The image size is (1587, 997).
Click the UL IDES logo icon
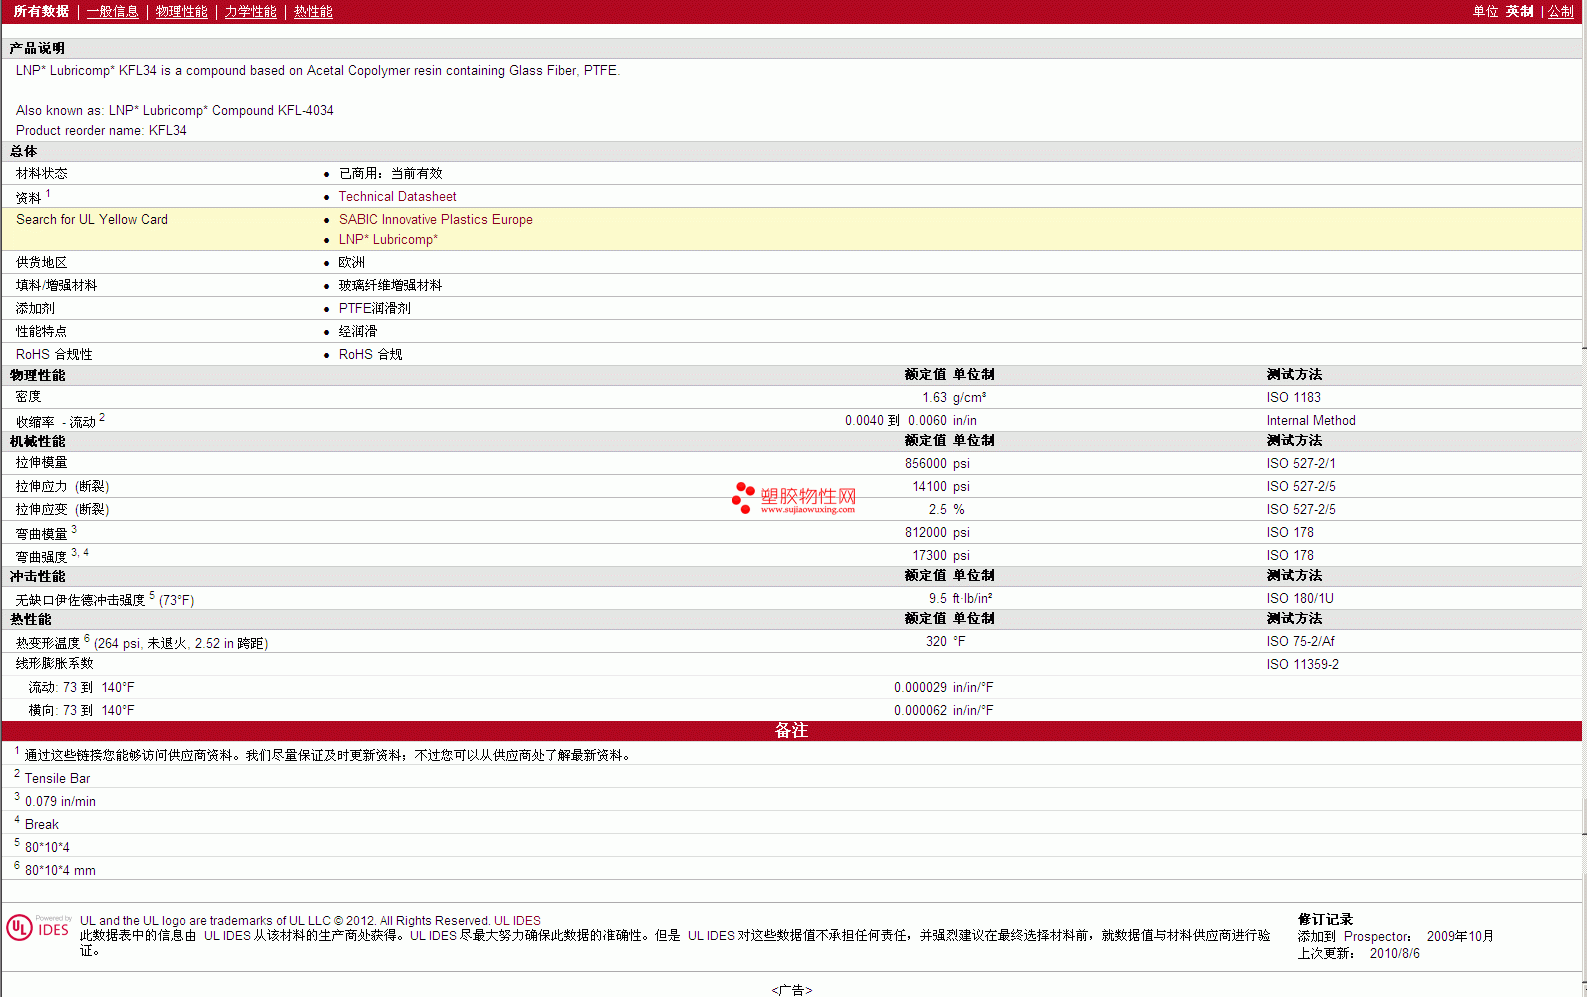coord(38,928)
